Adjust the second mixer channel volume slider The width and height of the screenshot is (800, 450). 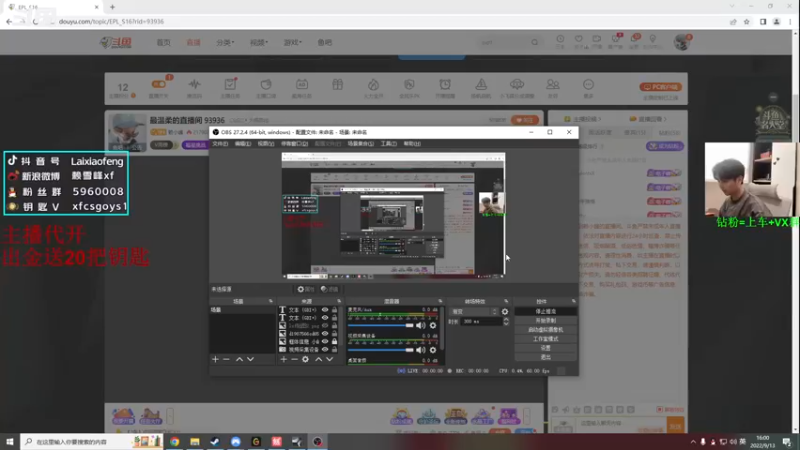381,350
